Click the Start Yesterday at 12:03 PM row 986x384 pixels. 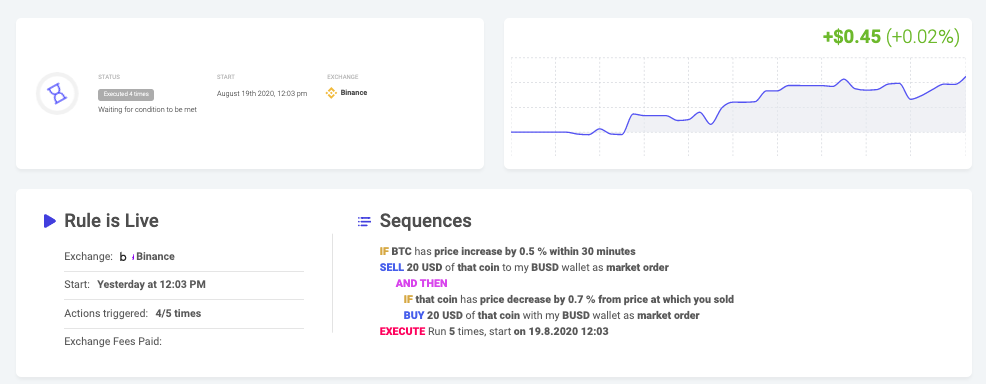point(184,285)
